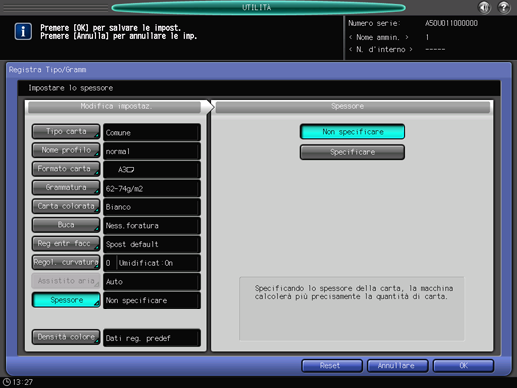The image size is (517, 388).
Task: Click the Dati reg. predef value
Action: click(x=152, y=338)
